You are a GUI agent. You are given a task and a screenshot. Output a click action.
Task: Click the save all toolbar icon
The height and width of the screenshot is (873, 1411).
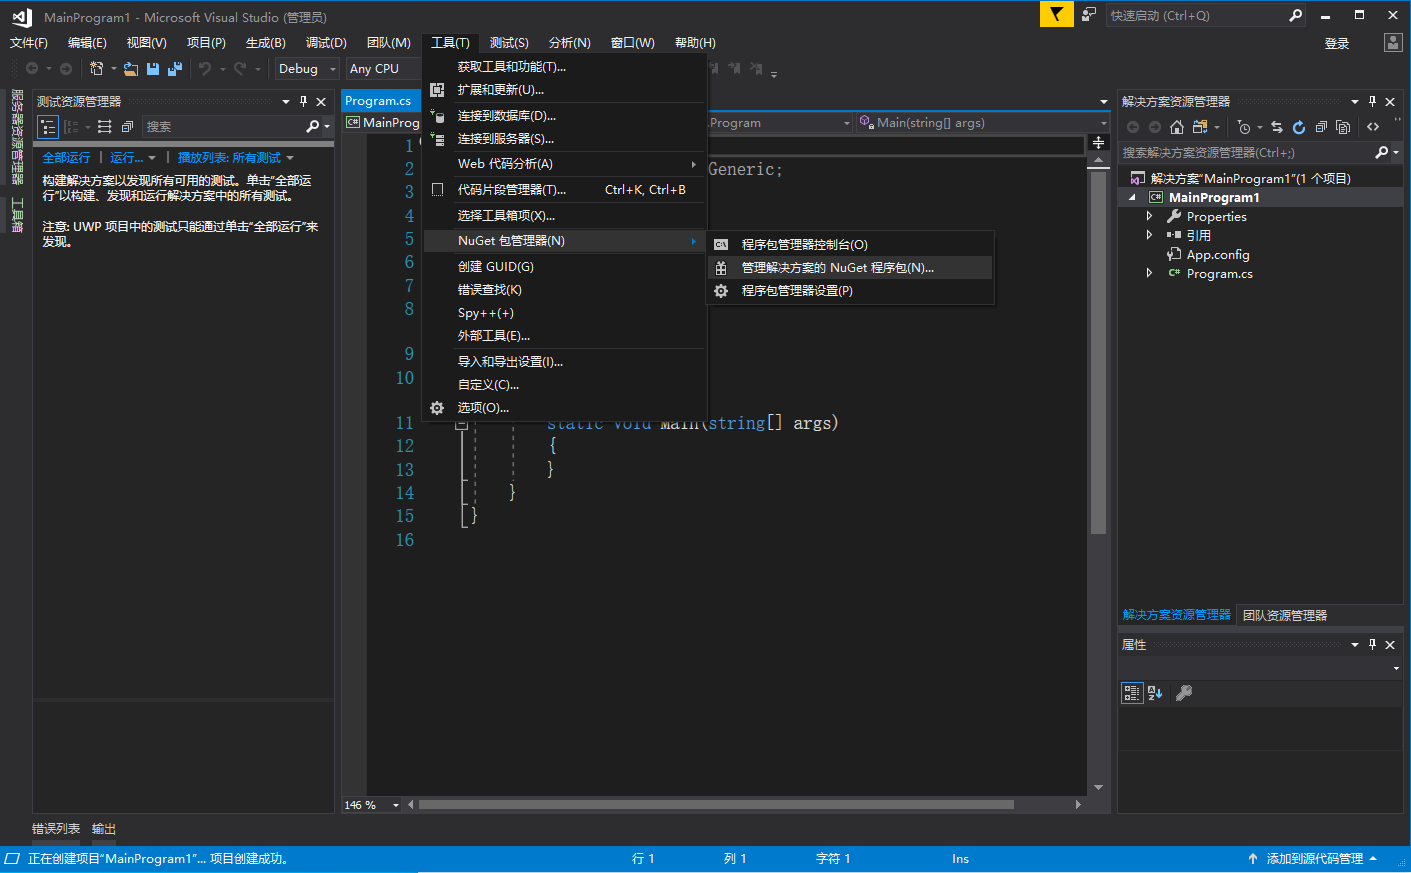(x=175, y=69)
